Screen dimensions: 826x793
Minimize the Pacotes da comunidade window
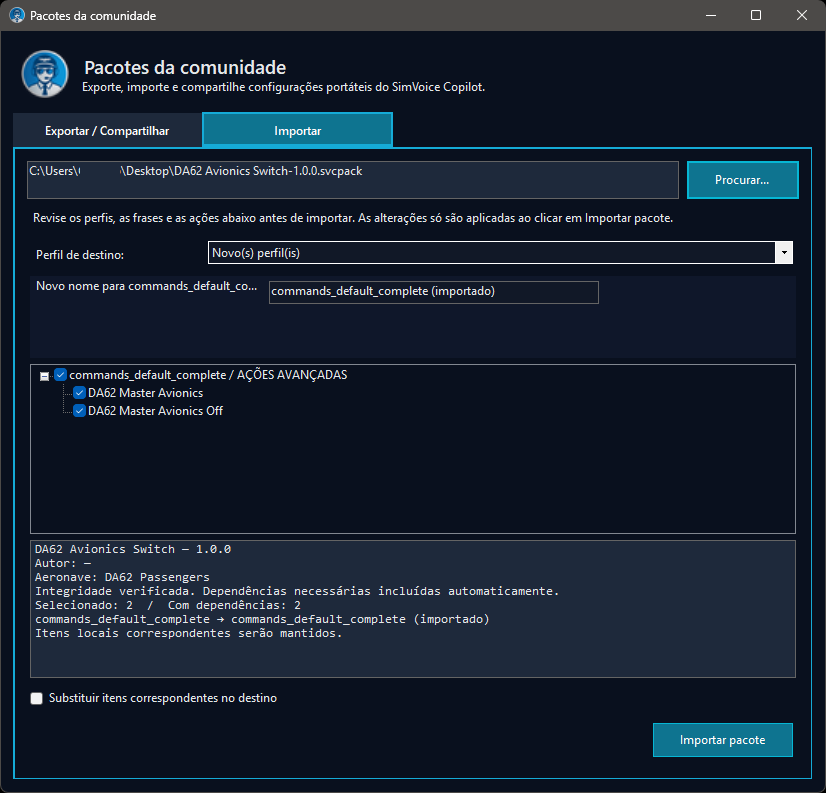[711, 15]
